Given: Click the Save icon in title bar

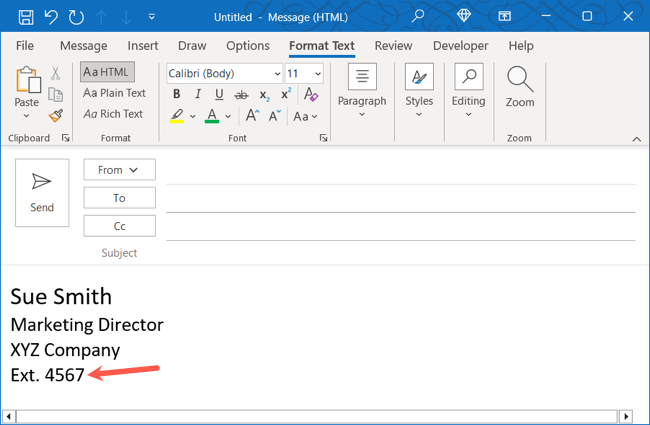Looking at the screenshot, I should pos(26,16).
